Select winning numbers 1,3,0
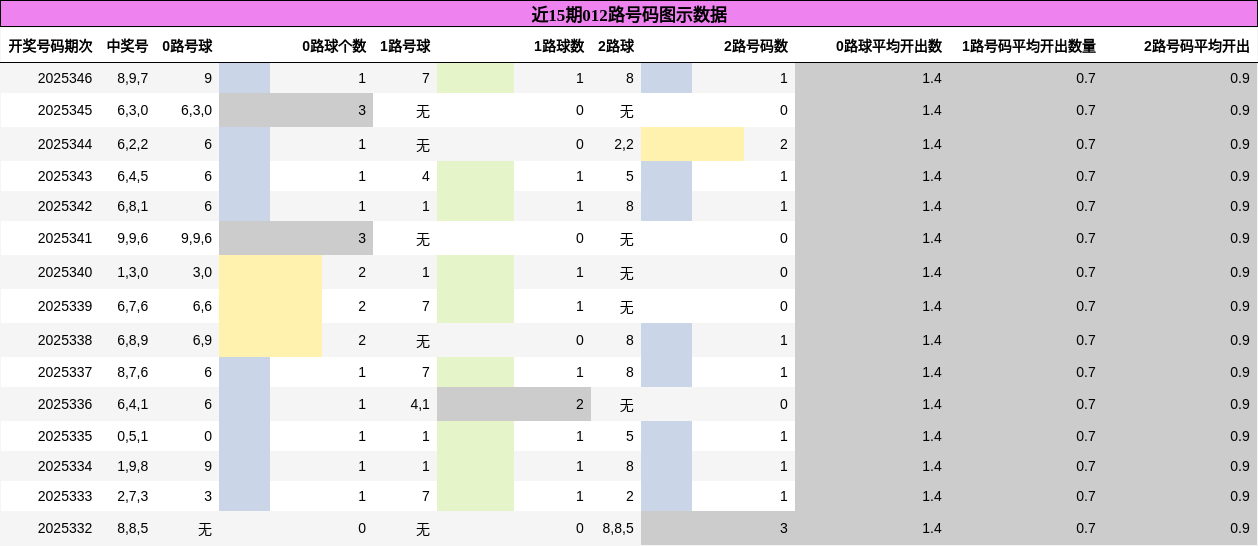The image size is (1258, 546). [133, 272]
